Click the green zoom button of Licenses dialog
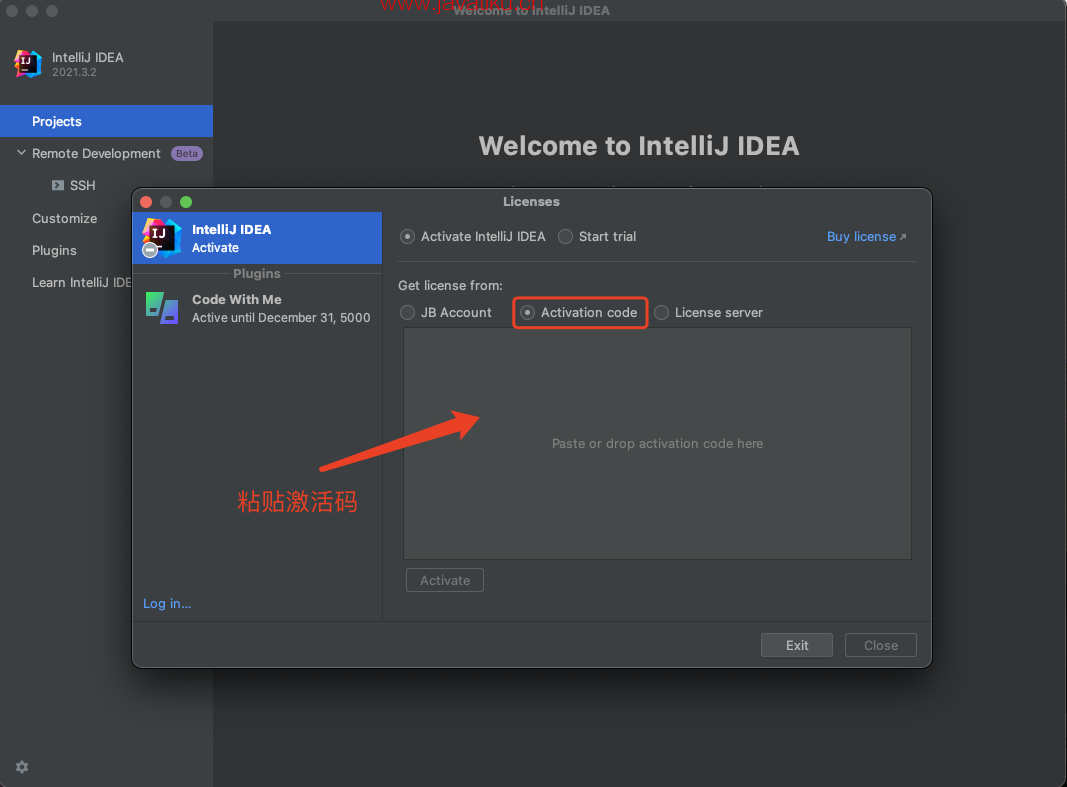The height and width of the screenshot is (787, 1067). click(x=186, y=202)
